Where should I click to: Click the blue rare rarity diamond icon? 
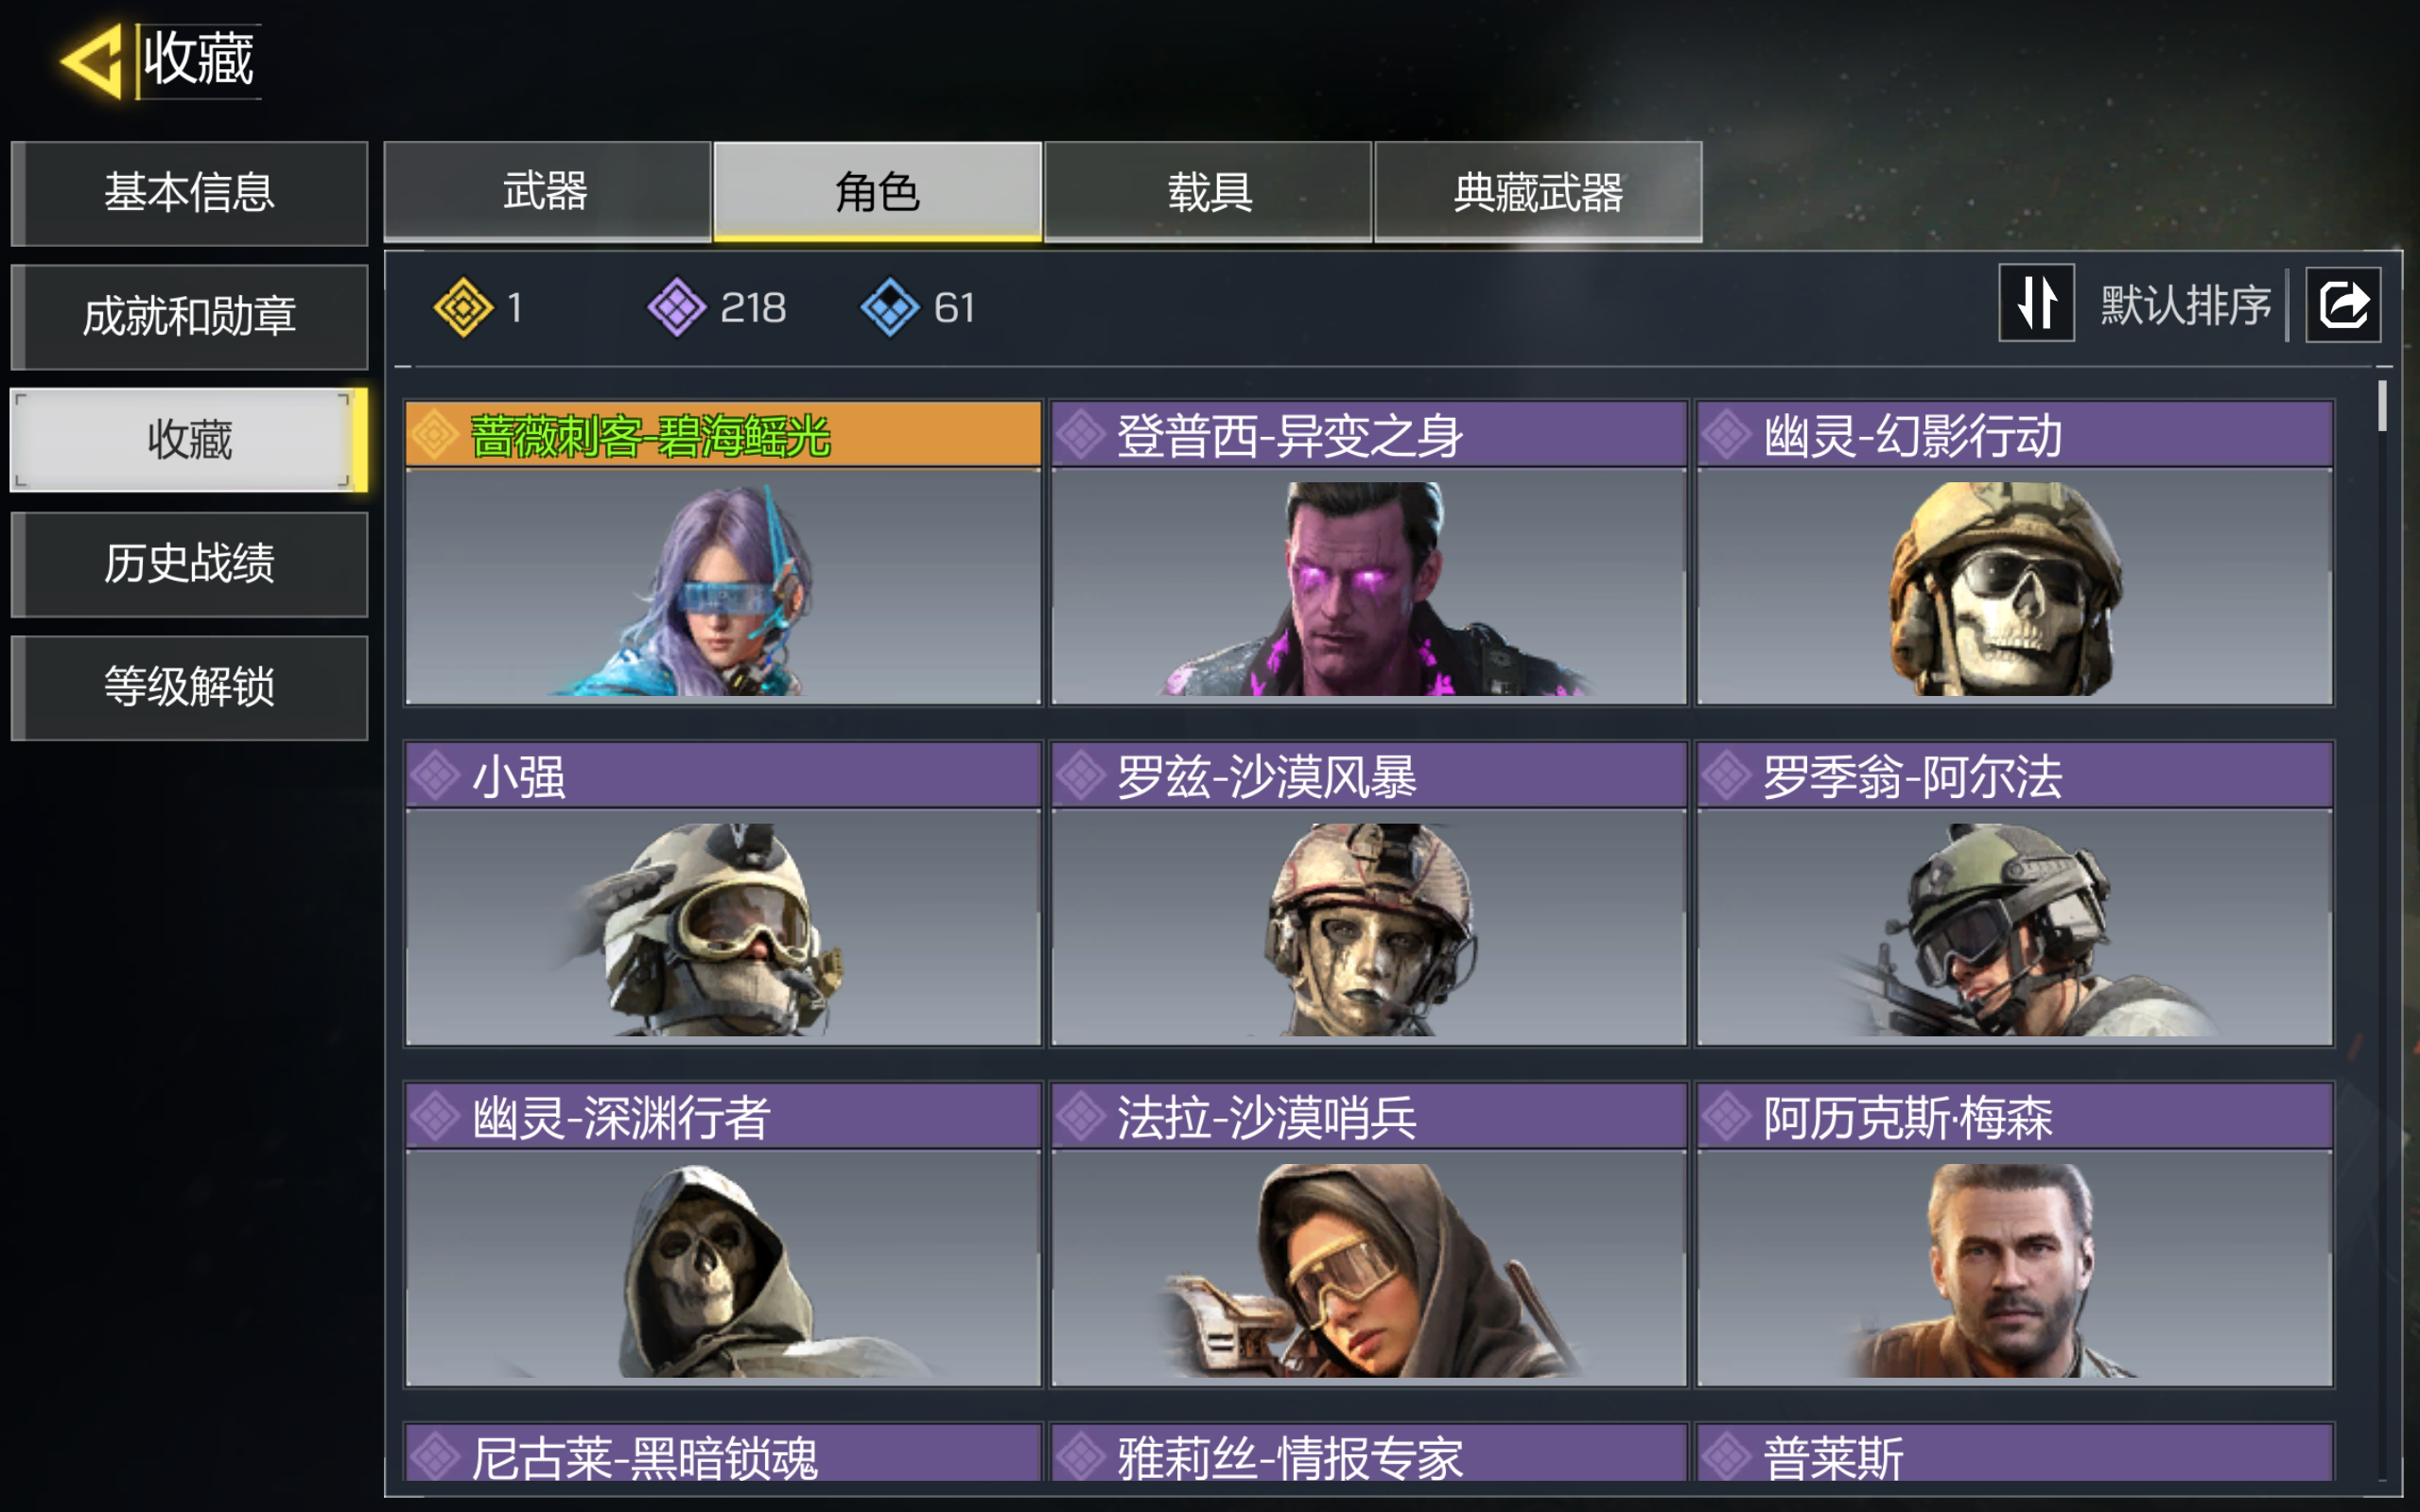pyautogui.click(x=890, y=307)
